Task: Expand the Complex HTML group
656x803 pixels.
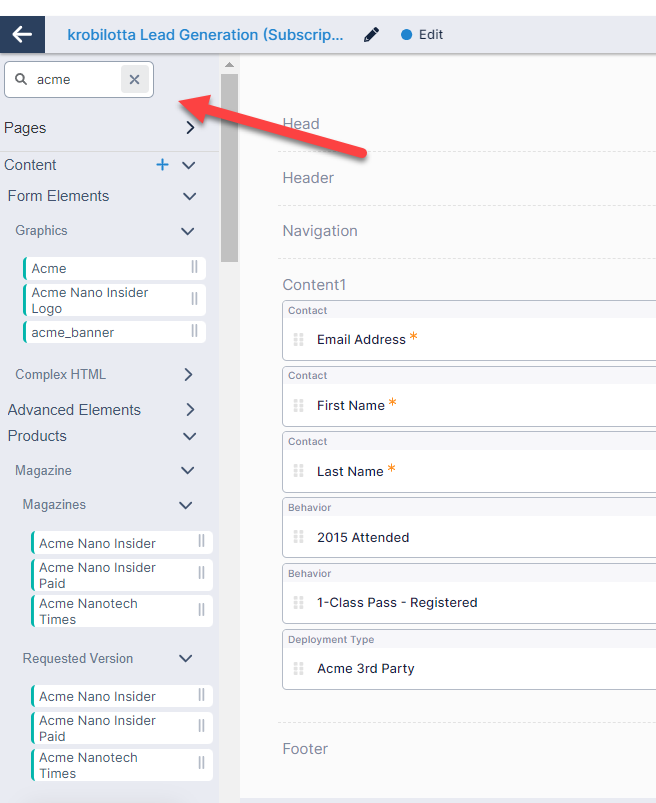Action: pyautogui.click(x=188, y=375)
